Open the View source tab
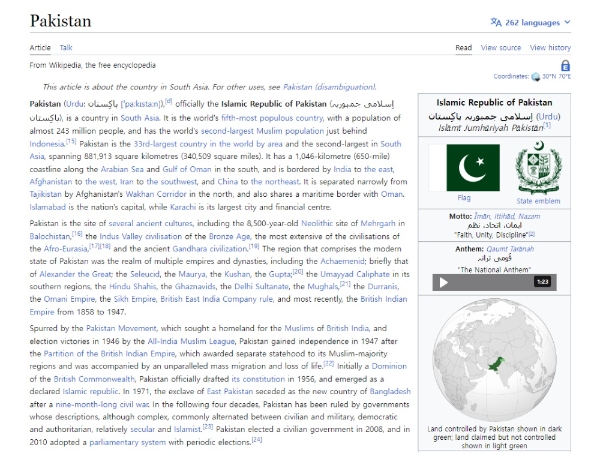 point(501,47)
